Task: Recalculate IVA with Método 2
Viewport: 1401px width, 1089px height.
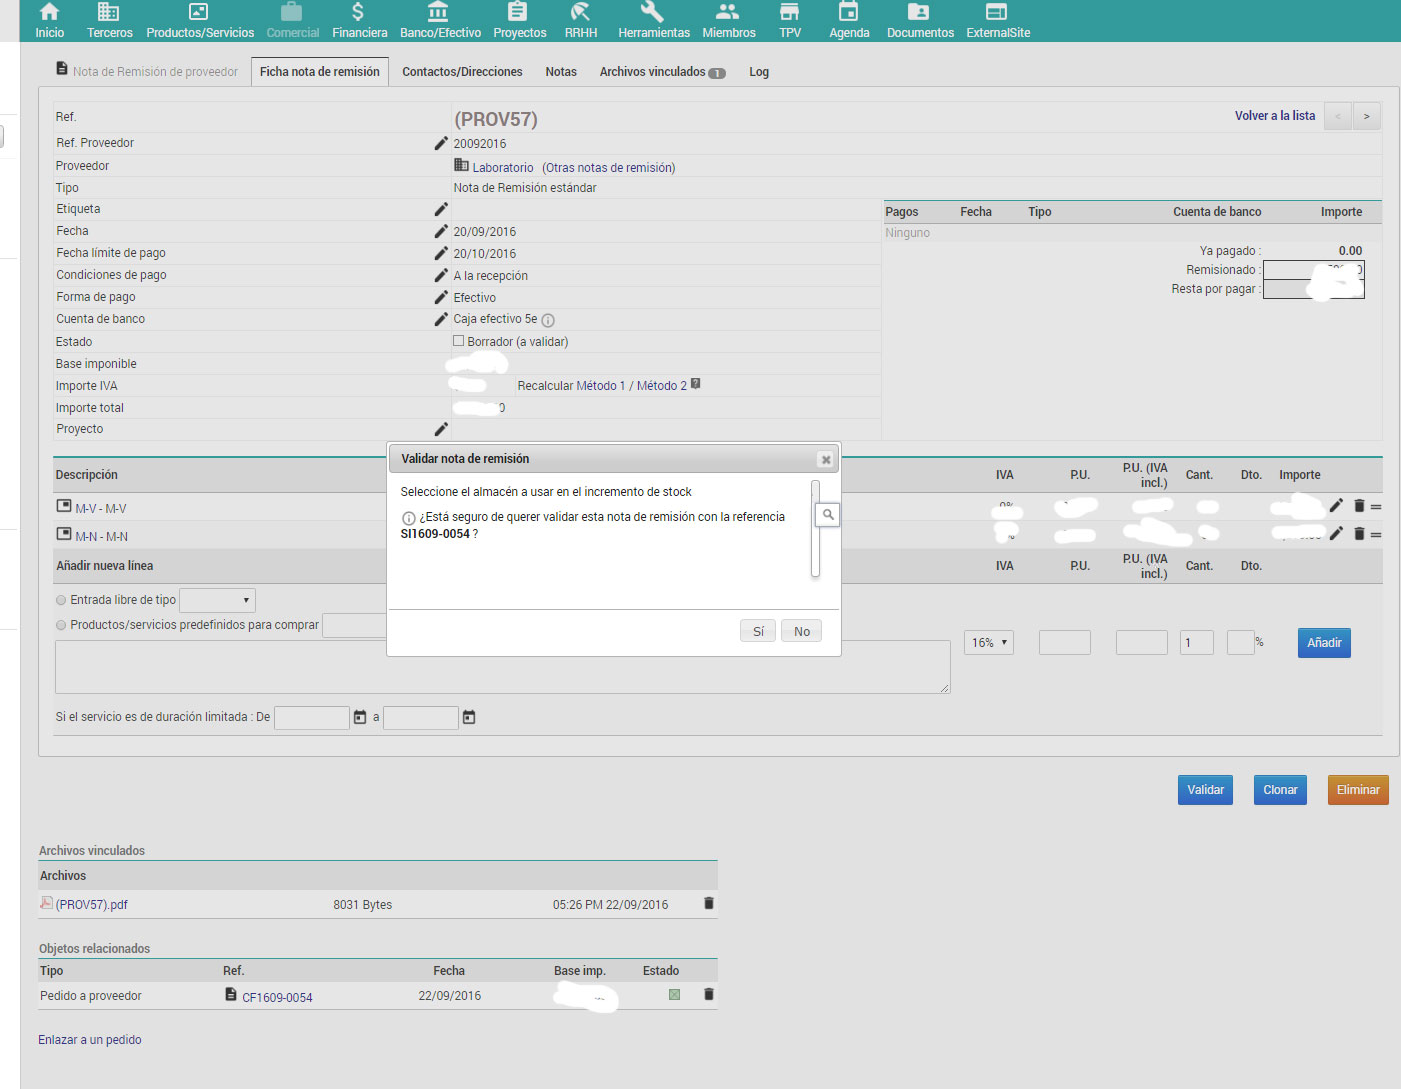Action: point(662,386)
